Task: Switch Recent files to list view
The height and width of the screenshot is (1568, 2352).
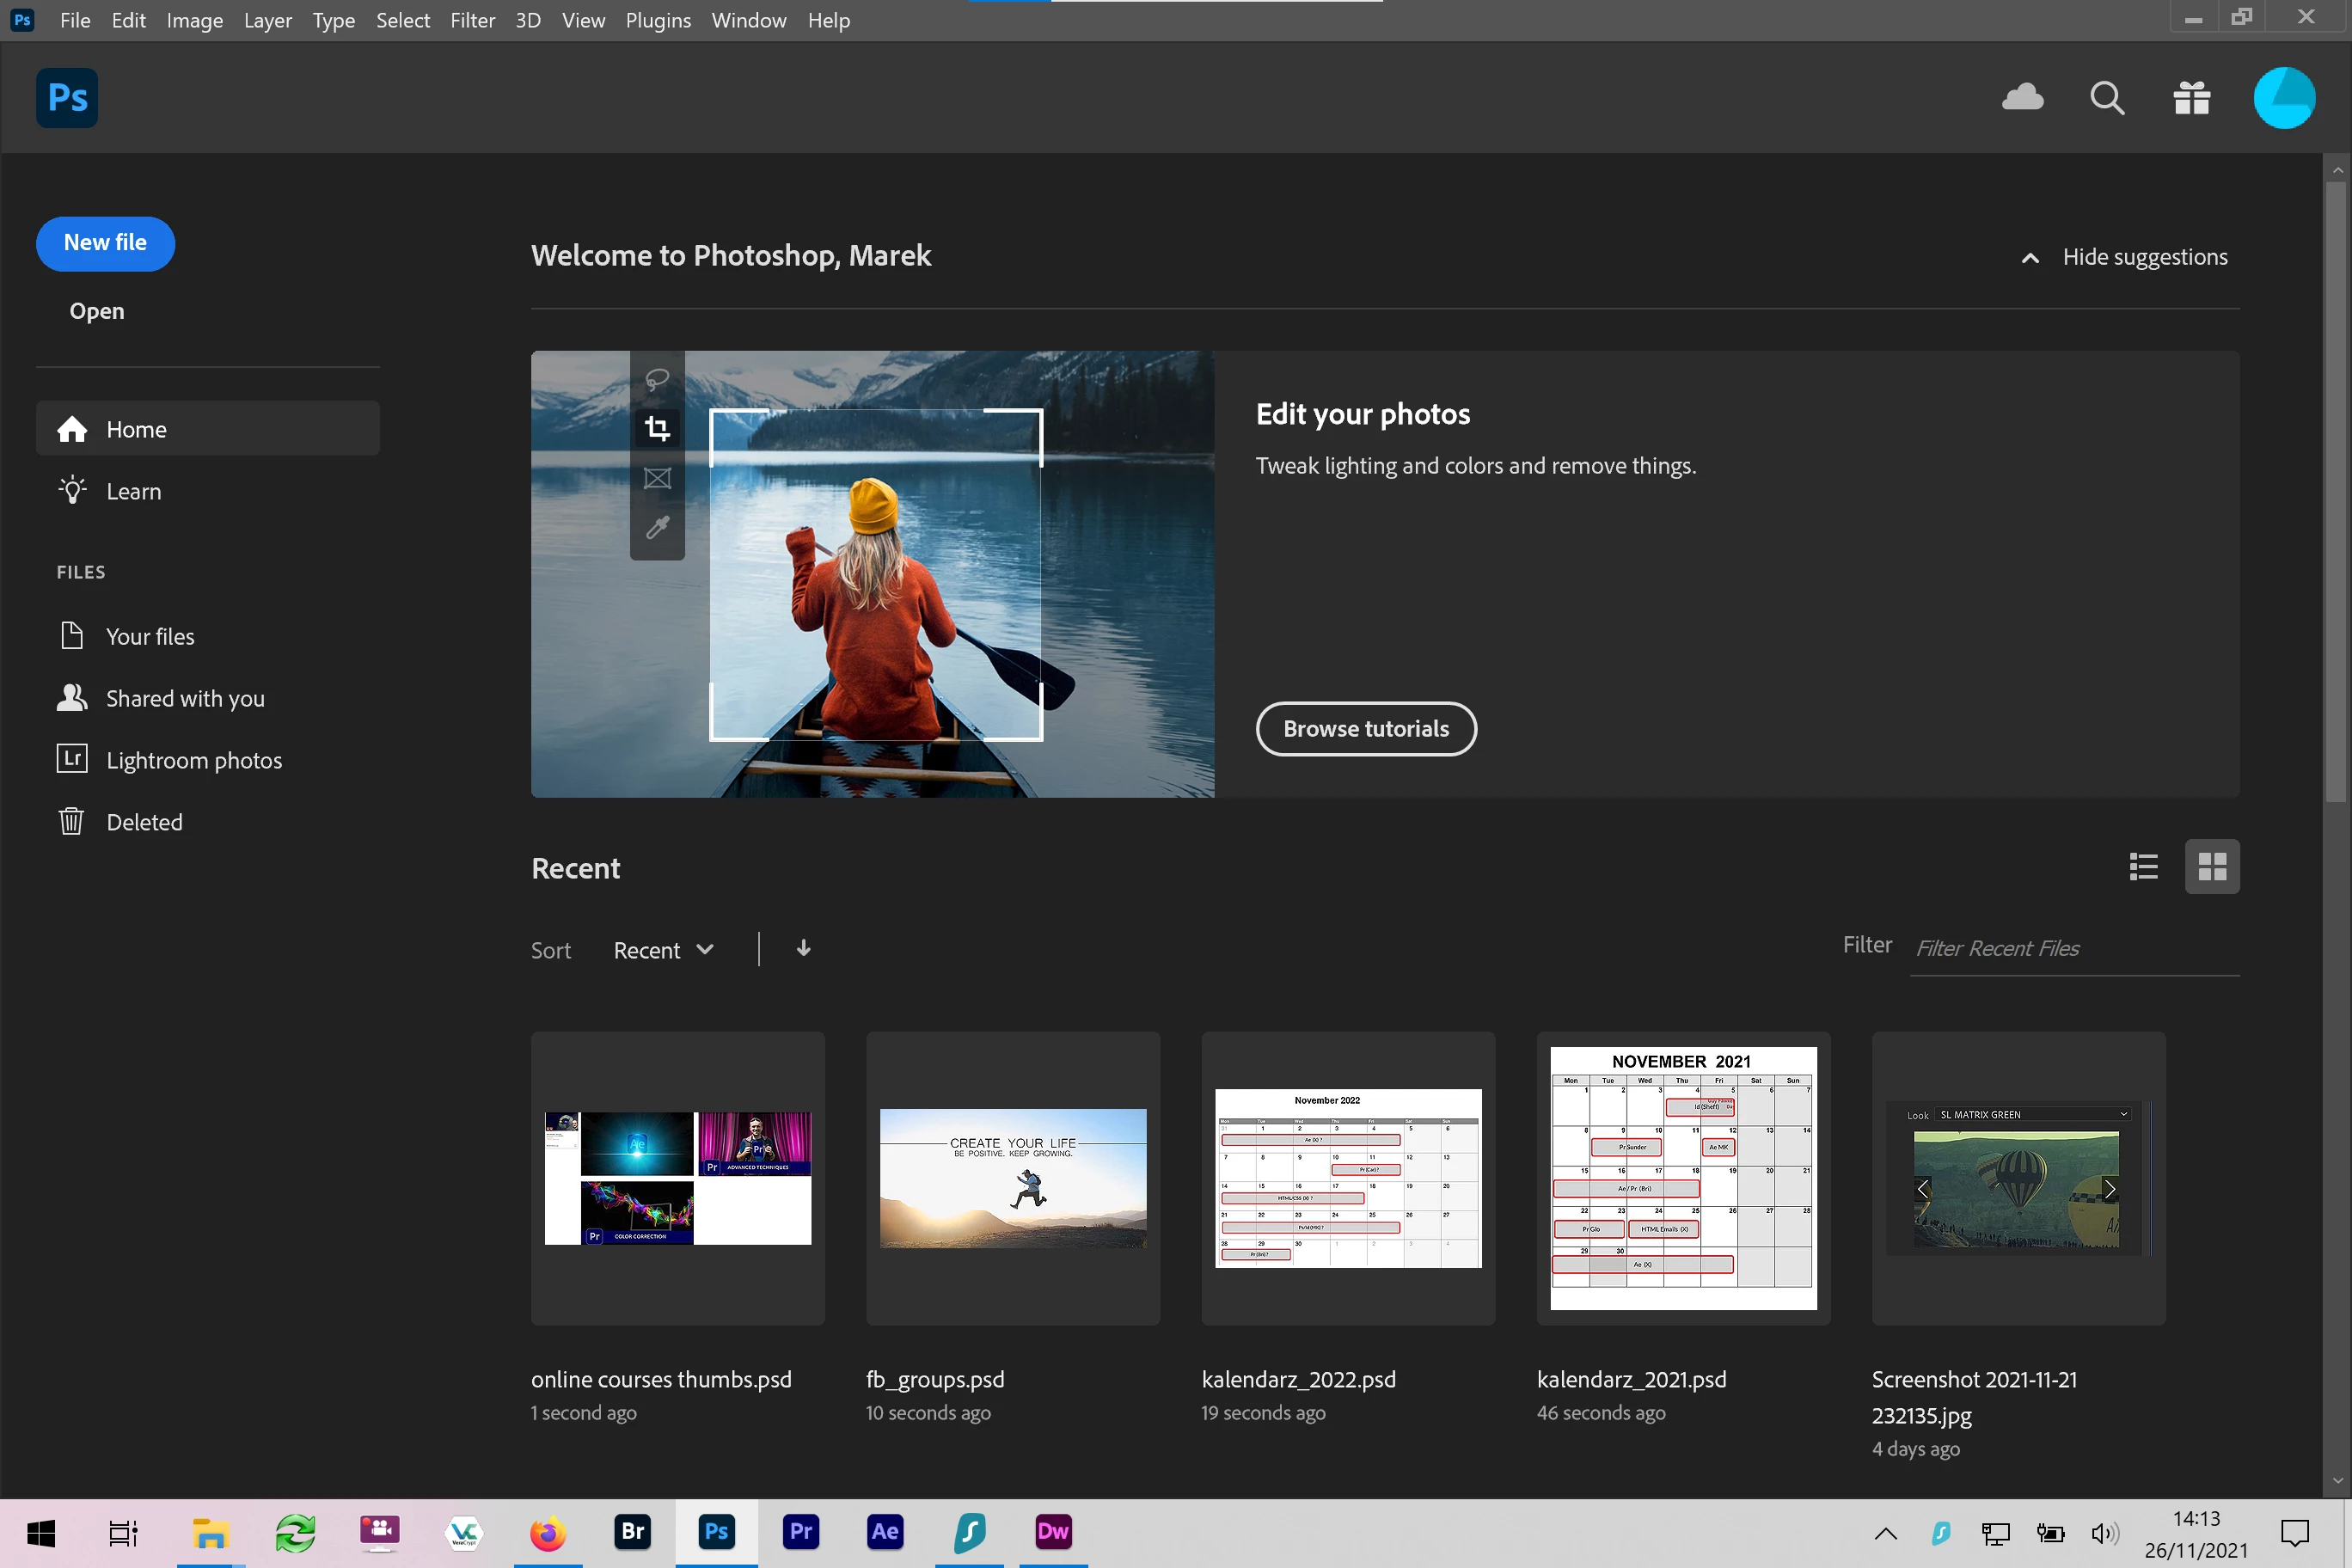Action: pos(2143,866)
